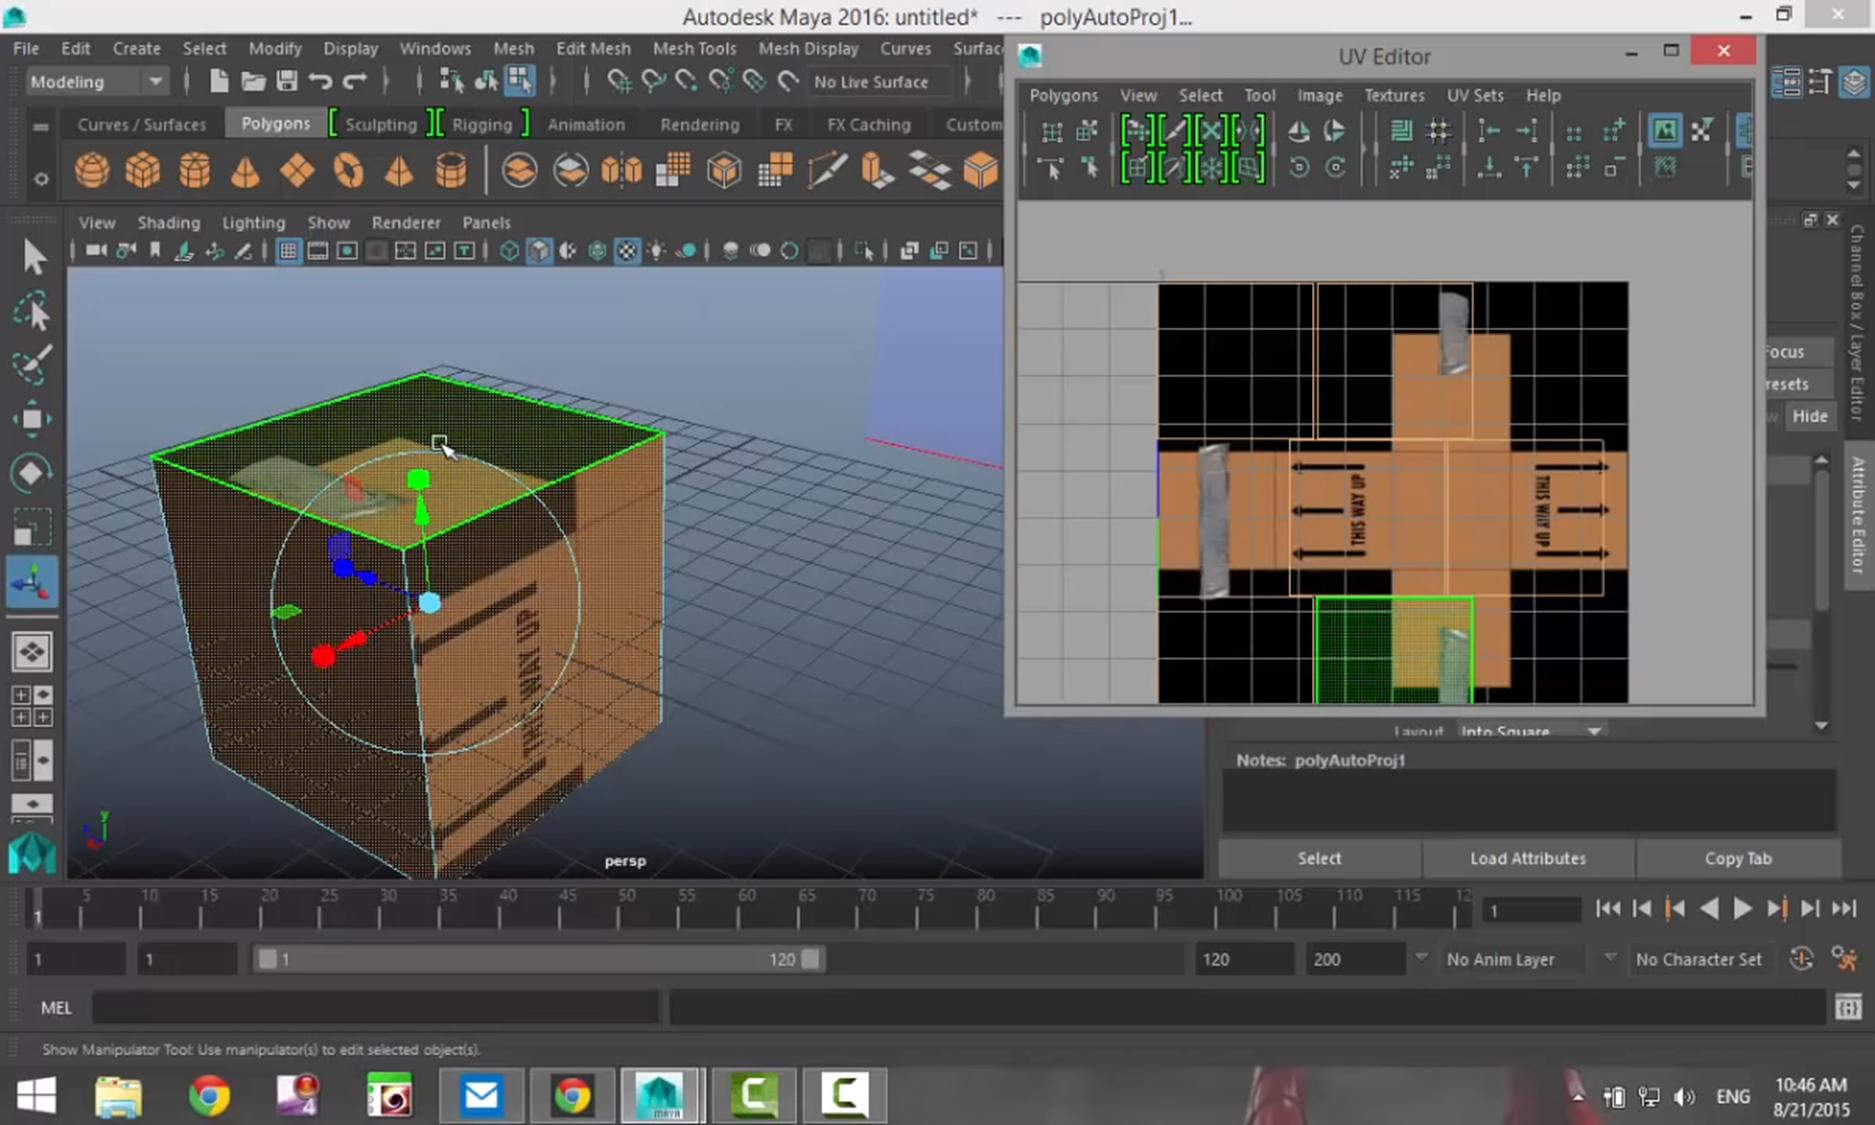Open the viewport Renderer menu
The image size is (1875, 1125).
pyautogui.click(x=405, y=222)
